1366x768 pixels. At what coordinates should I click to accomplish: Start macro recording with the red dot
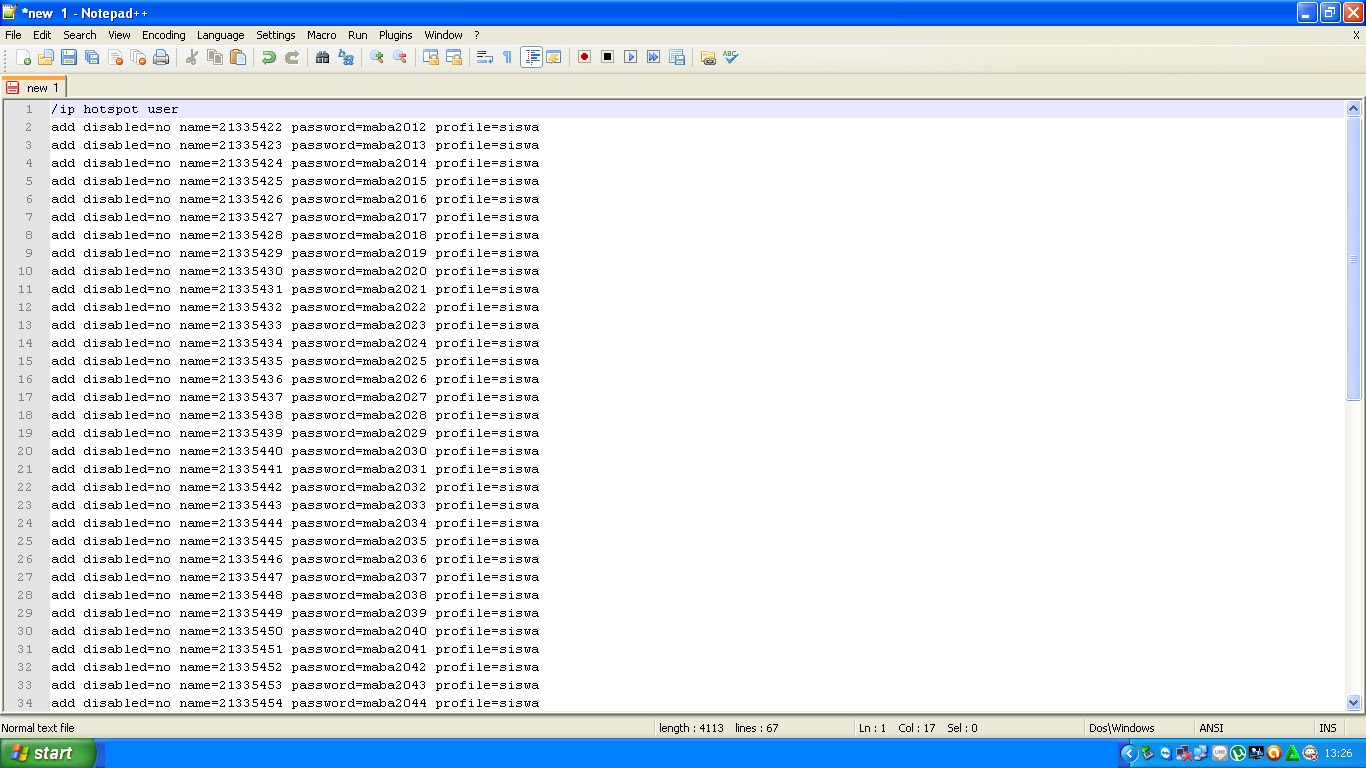584,58
